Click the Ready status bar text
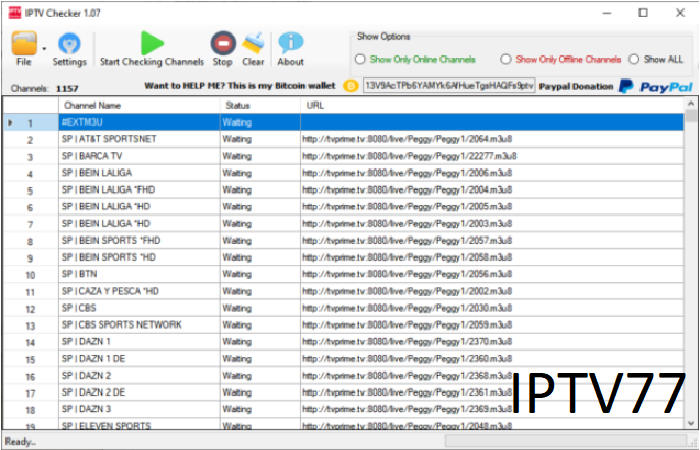The height and width of the screenshot is (450, 700). click(x=20, y=442)
